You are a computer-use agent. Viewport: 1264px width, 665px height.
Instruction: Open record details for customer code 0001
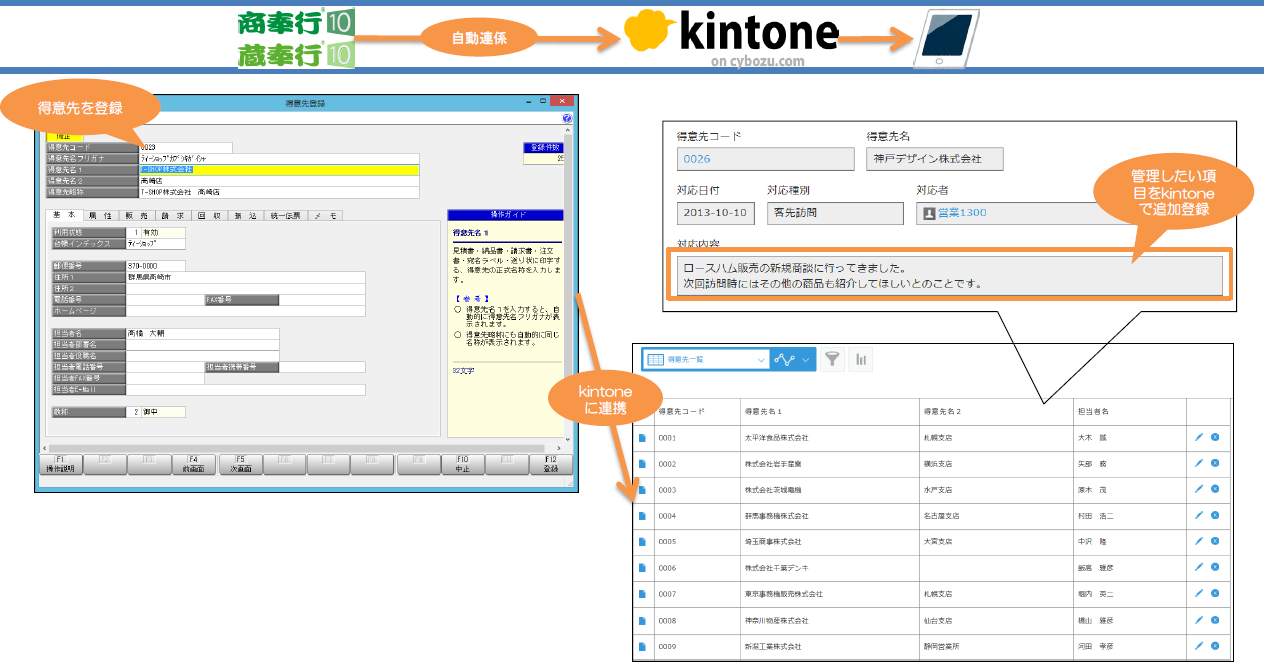(643, 438)
